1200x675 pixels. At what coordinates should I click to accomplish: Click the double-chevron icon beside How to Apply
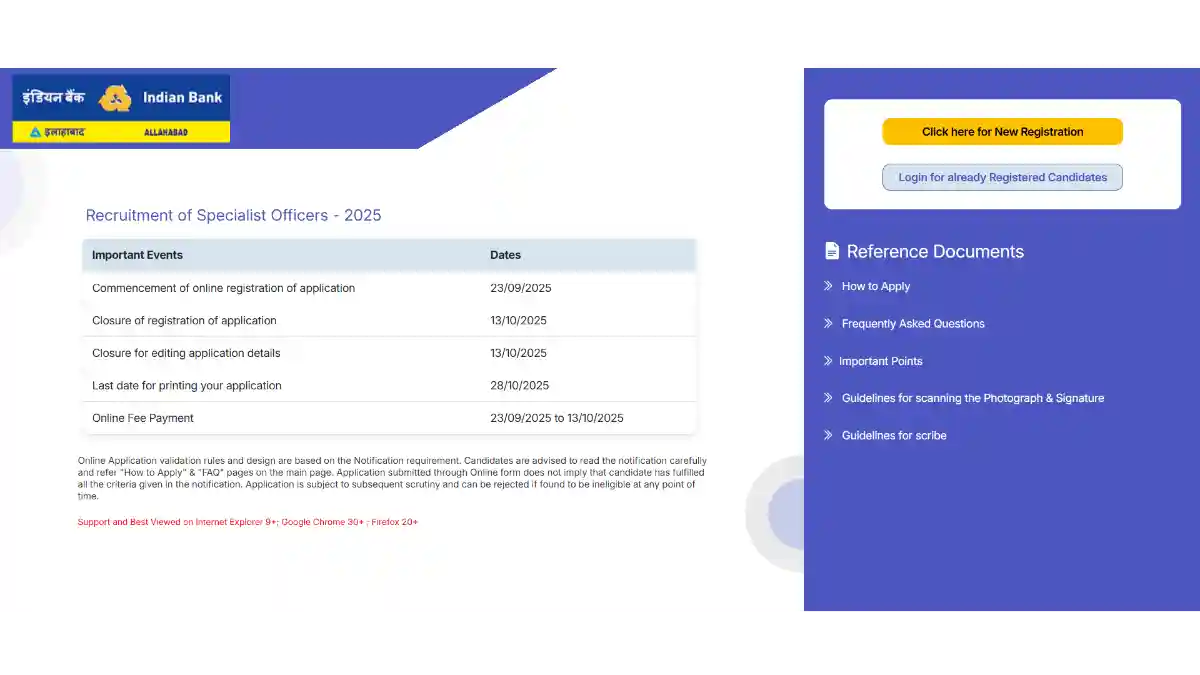pos(828,286)
